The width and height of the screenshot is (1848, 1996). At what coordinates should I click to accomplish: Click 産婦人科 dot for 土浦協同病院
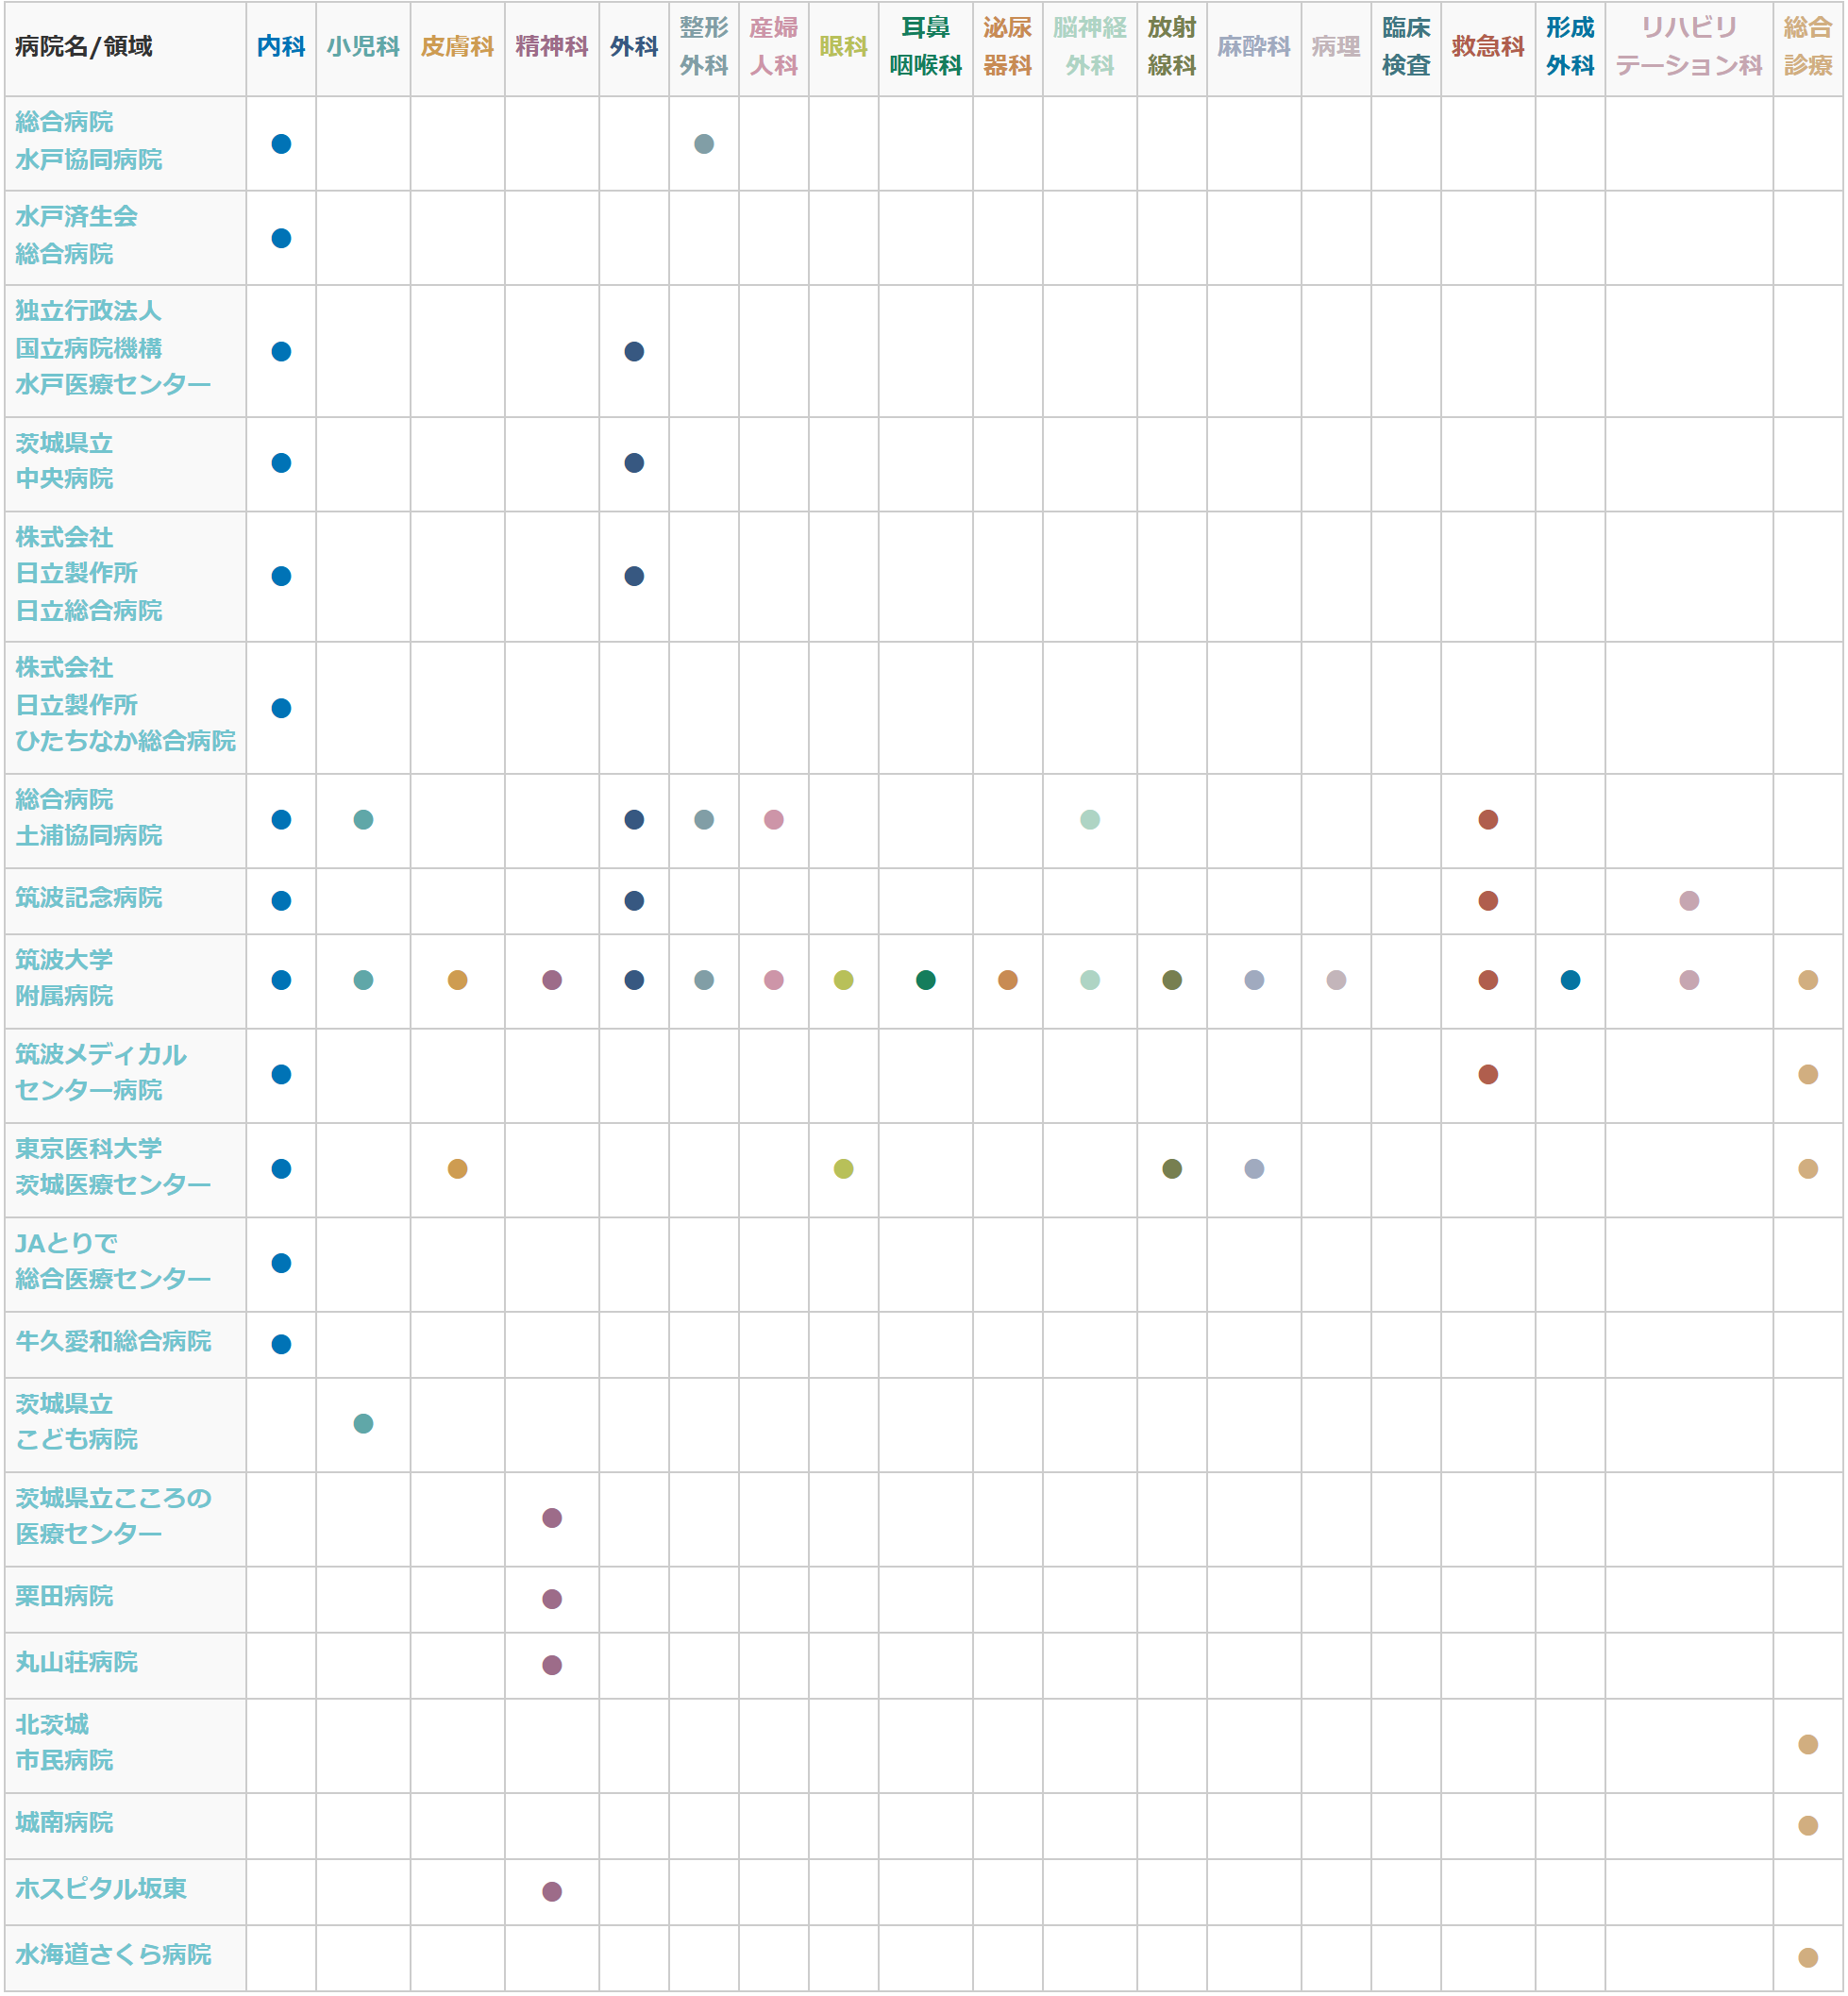[774, 820]
